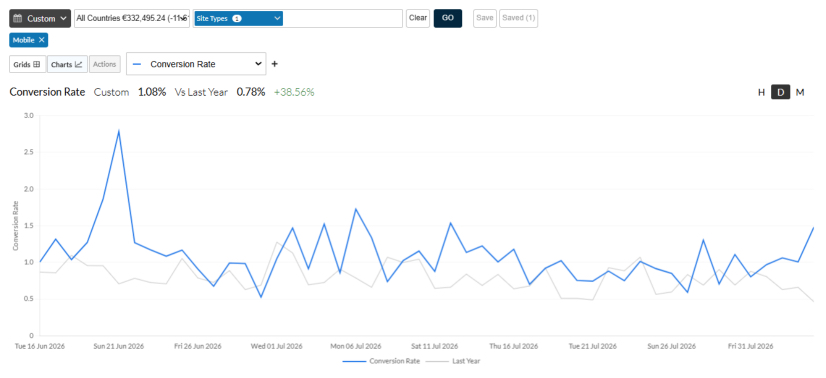Click the 'Thu 16 Jul 2026' axis label
Viewport: 826px width, 378px height.
point(514,346)
